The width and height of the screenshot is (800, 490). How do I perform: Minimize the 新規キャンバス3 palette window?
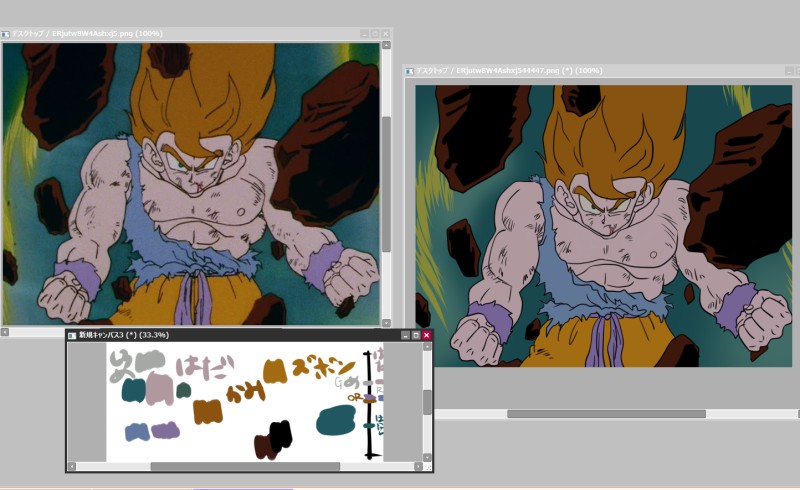click(406, 335)
